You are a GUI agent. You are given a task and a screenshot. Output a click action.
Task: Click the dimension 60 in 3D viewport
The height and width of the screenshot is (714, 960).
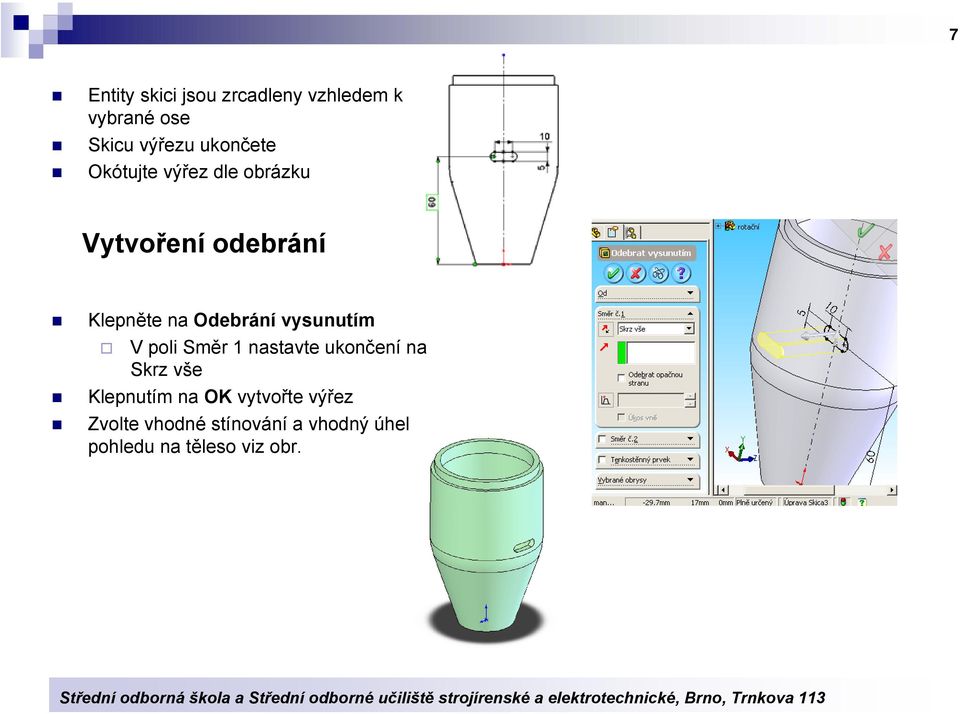871,456
